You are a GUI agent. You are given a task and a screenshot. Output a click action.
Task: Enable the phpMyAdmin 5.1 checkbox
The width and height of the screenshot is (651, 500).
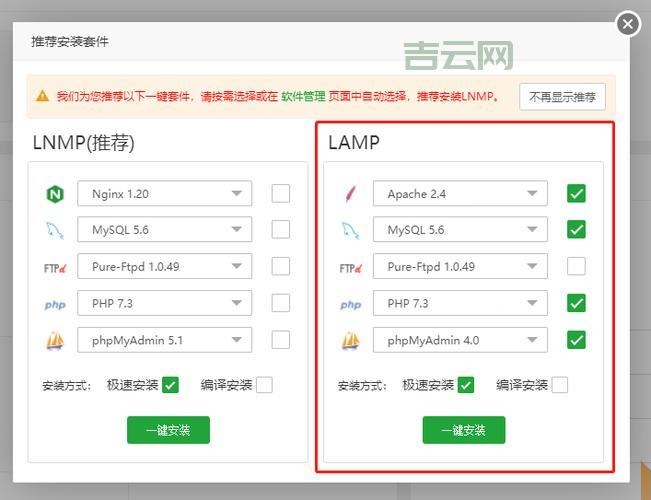281,340
